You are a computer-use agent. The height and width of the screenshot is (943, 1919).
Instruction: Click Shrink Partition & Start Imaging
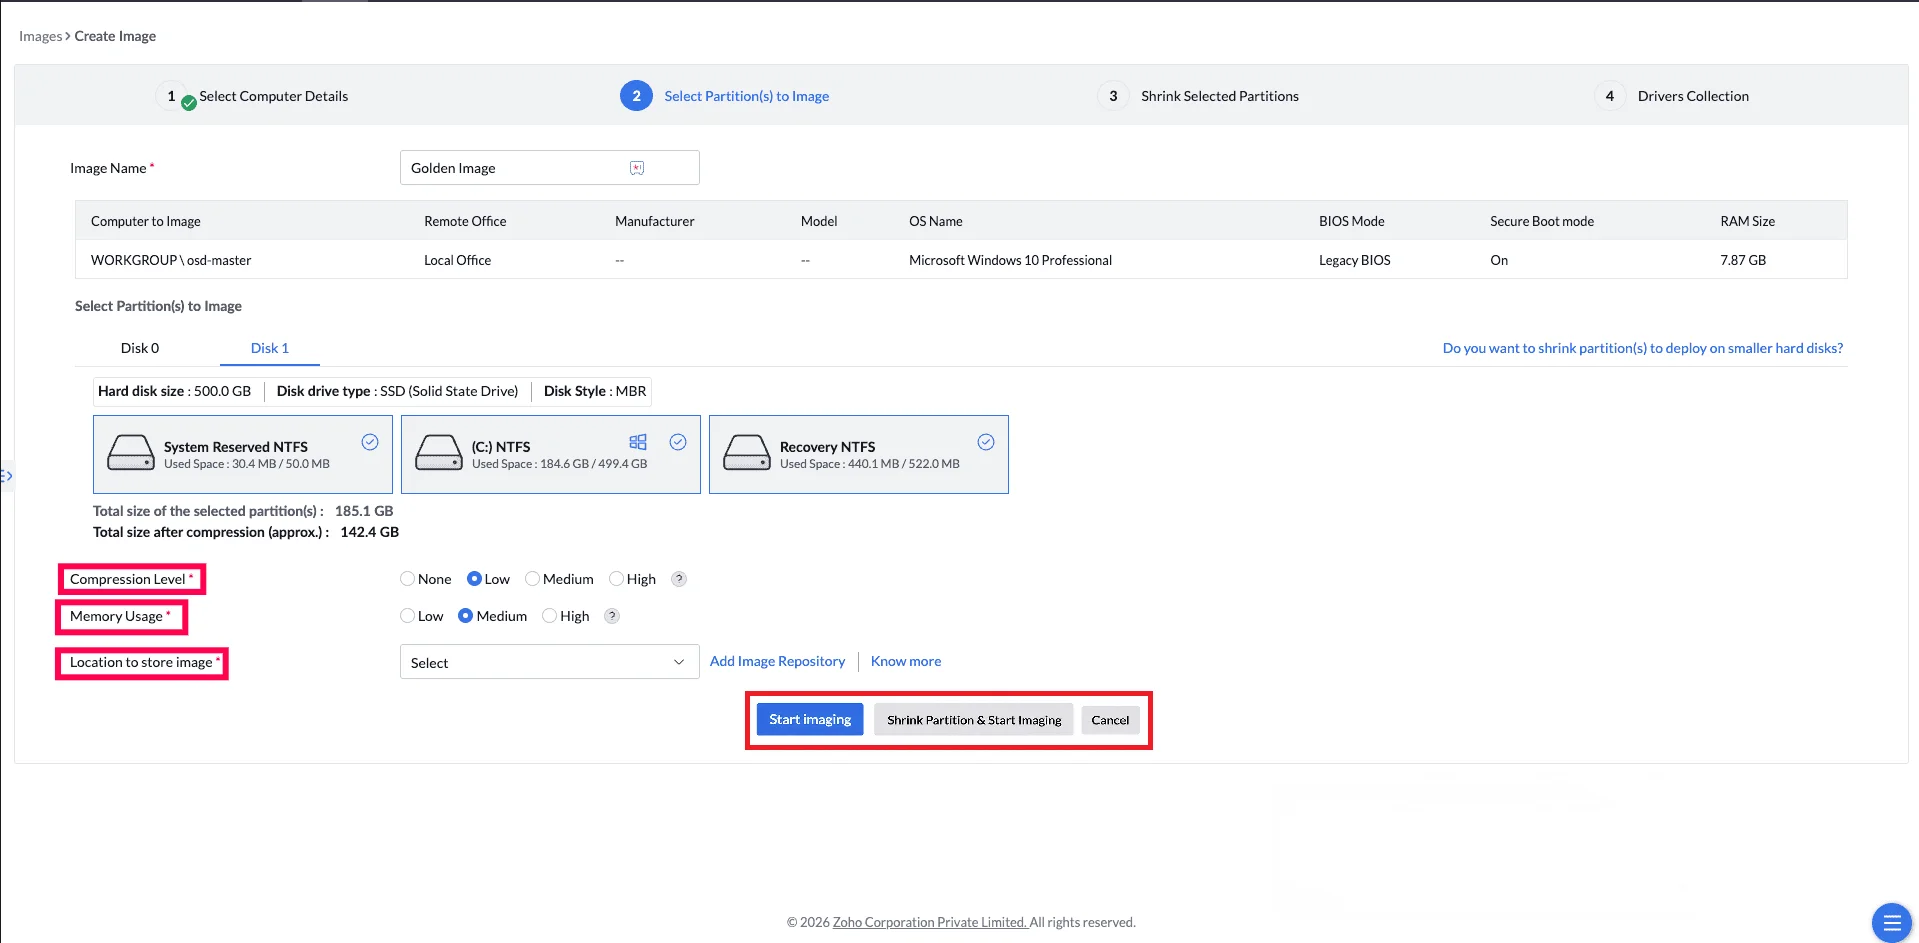click(974, 720)
